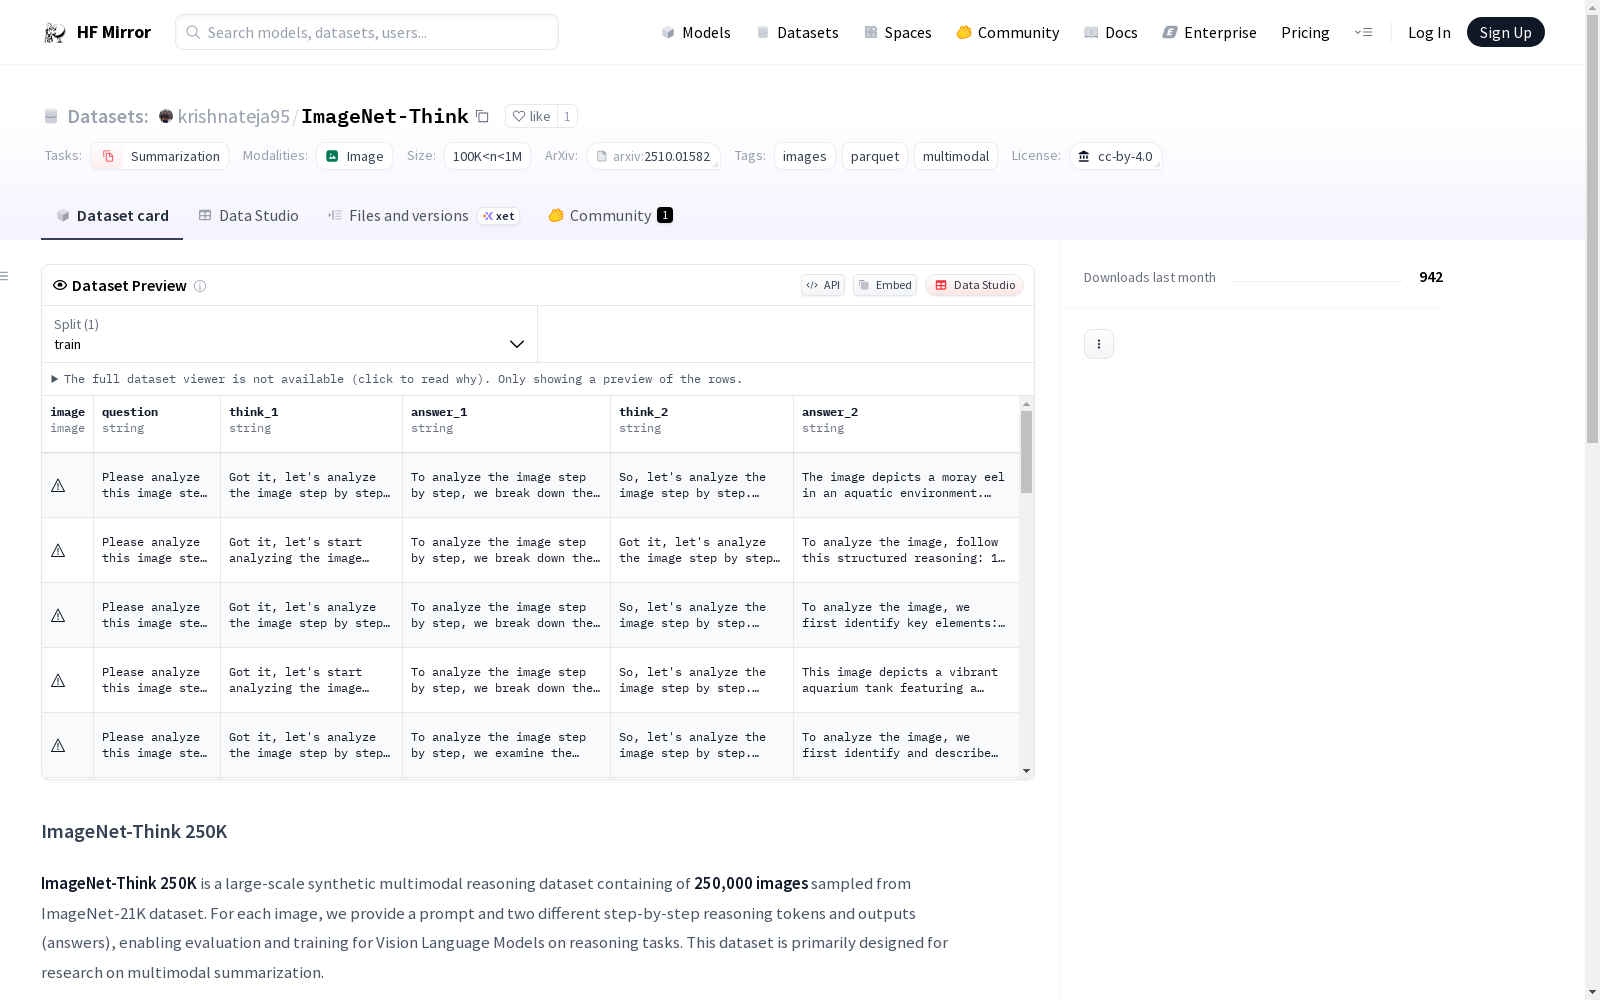This screenshot has height=1000, width=1600.
Task: Click the HF Mirror logo icon
Action: [55, 33]
